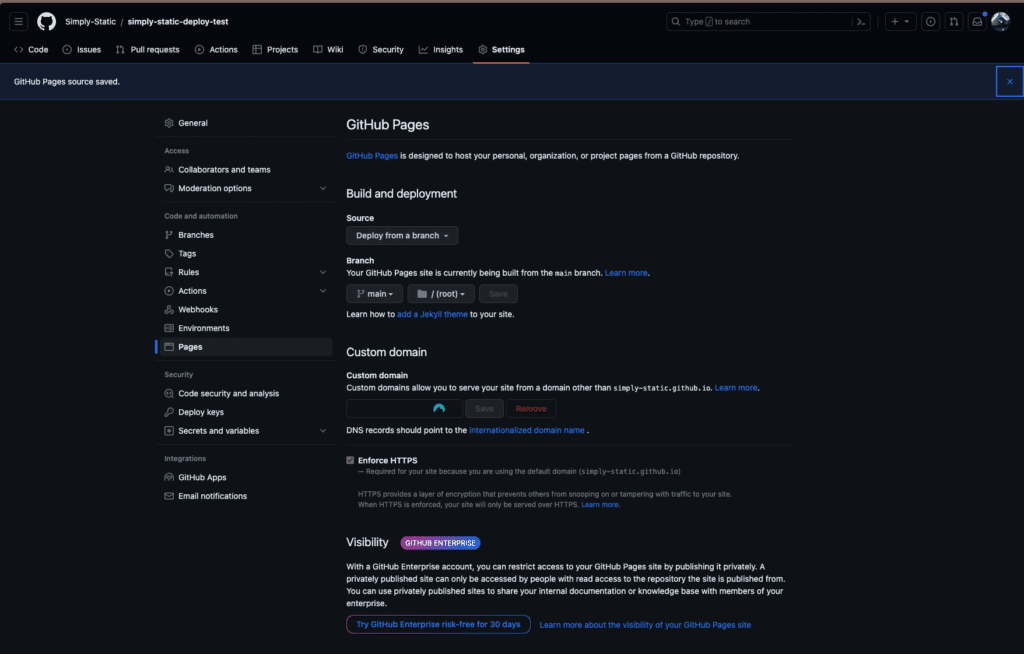Open the issues icon in header
The height and width of the screenshot is (654, 1024).
[930, 22]
